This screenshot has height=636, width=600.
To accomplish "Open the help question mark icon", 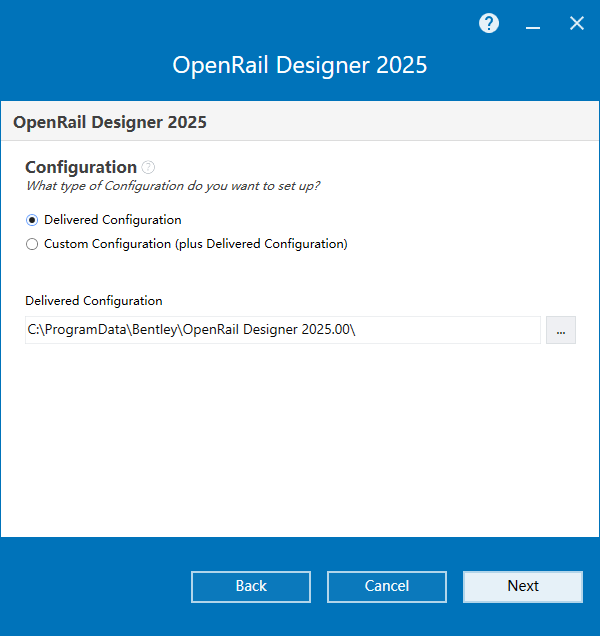I will (x=489, y=23).
